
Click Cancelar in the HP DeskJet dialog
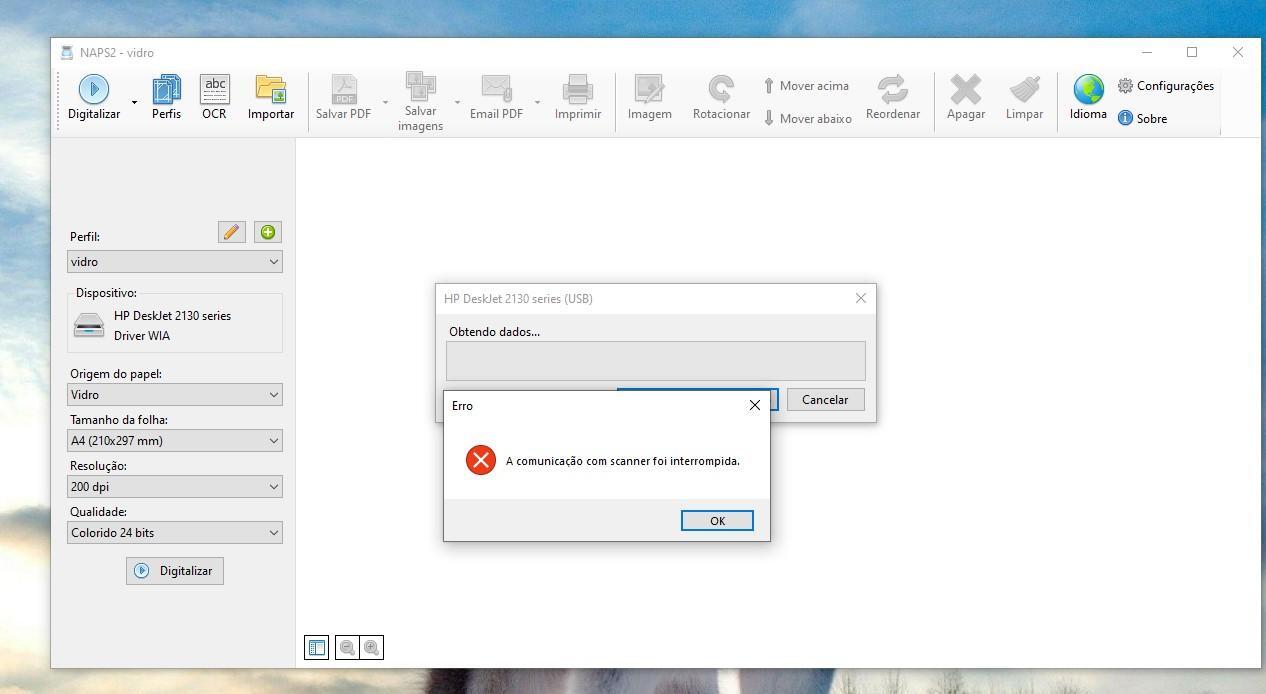click(825, 399)
